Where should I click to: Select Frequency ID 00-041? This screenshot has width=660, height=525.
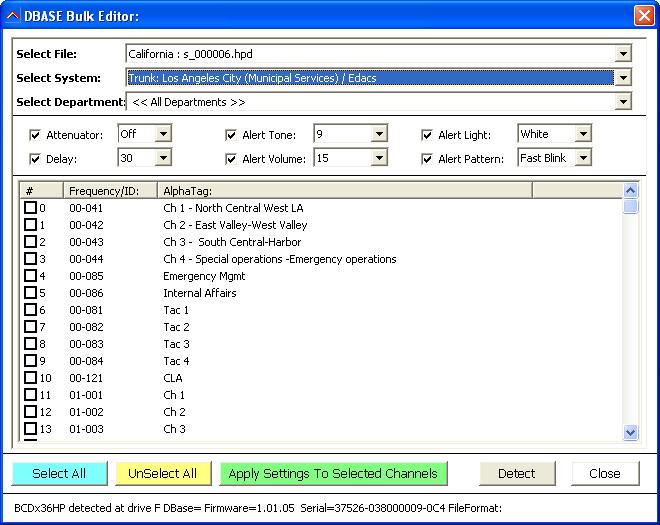[86, 208]
